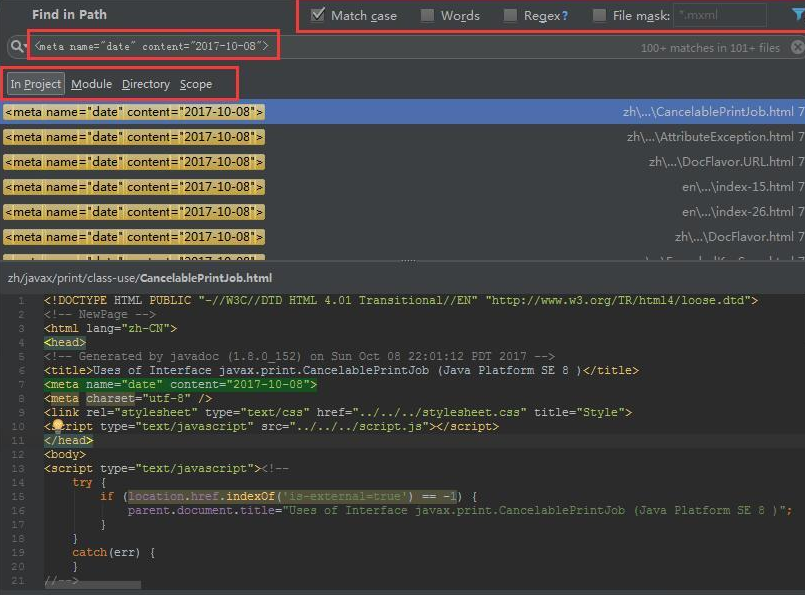Click the catch(err) line
This screenshot has width=805, height=595.
pyautogui.click(x=113, y=552)
